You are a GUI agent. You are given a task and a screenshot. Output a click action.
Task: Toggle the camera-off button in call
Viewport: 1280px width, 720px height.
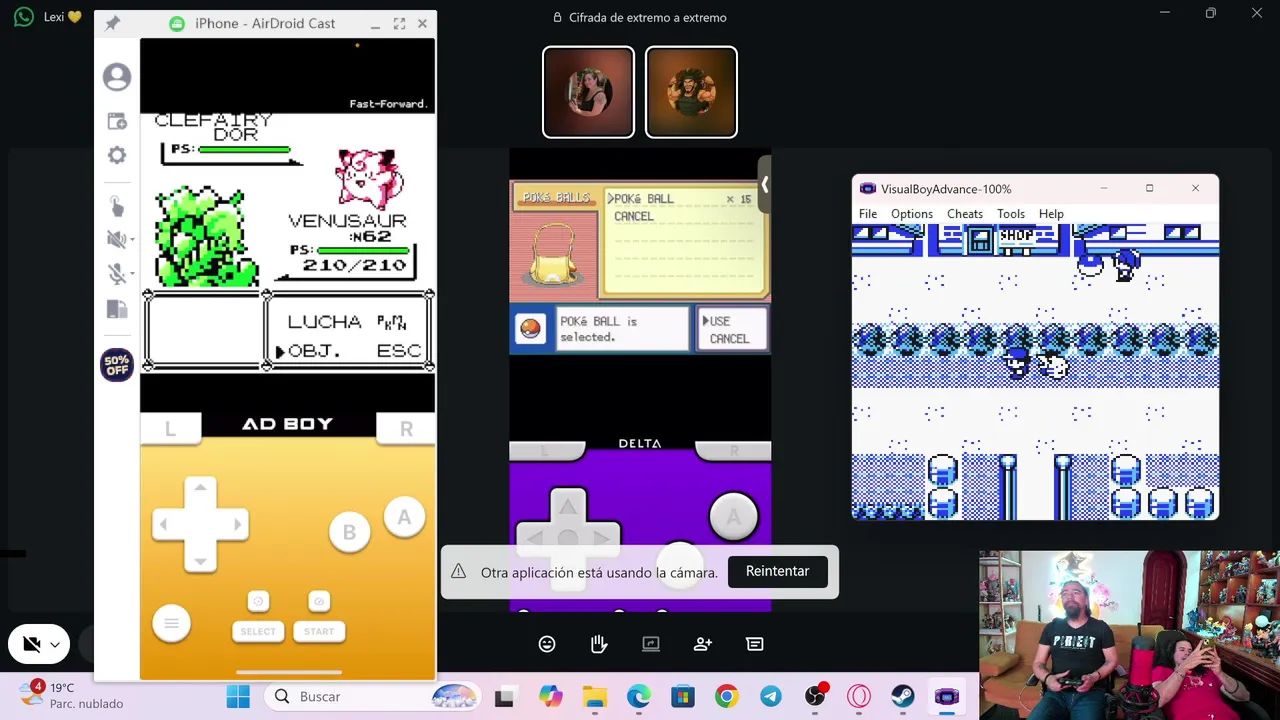(x=31, y=645)
